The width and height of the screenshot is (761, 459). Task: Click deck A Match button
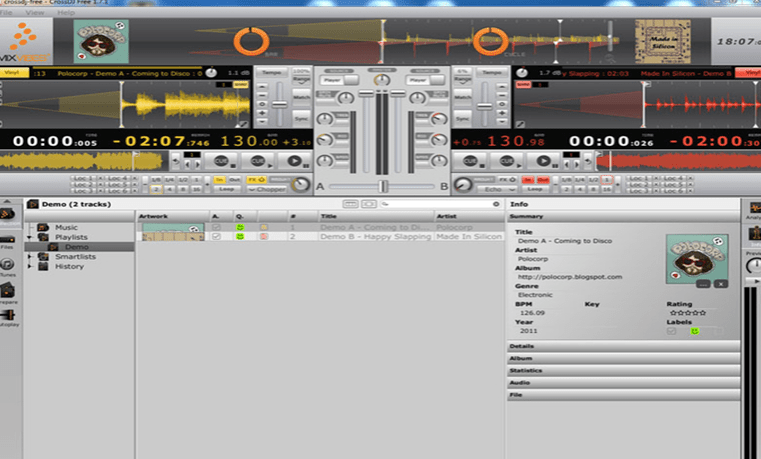301,97
